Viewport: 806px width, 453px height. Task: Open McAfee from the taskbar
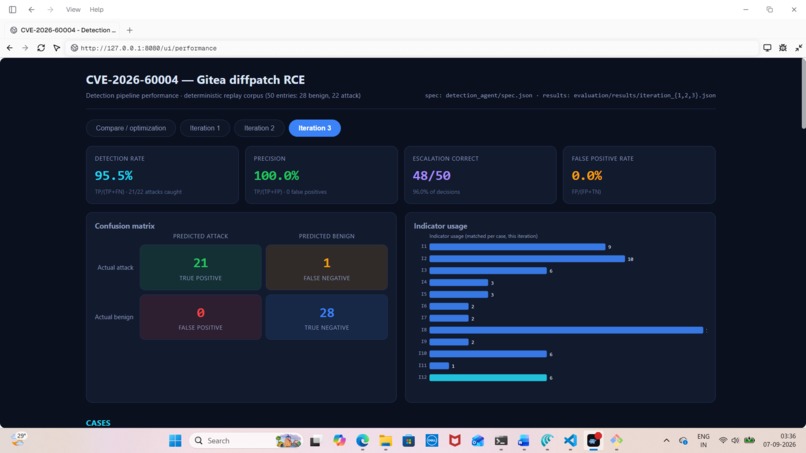pyautogui.click(x=455, y=441)
